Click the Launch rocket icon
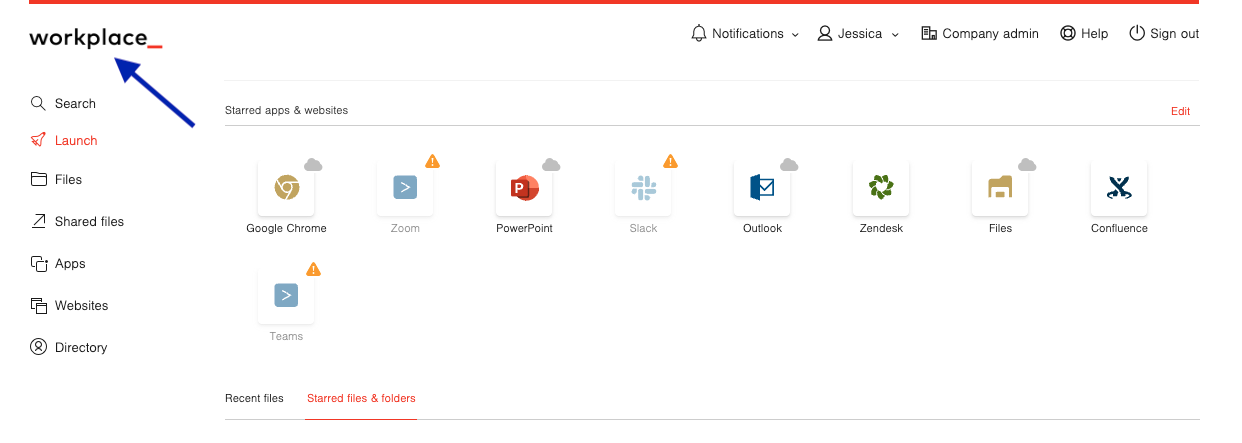The height and width of the screenshot is (443, 1242). tap(39, 140)
